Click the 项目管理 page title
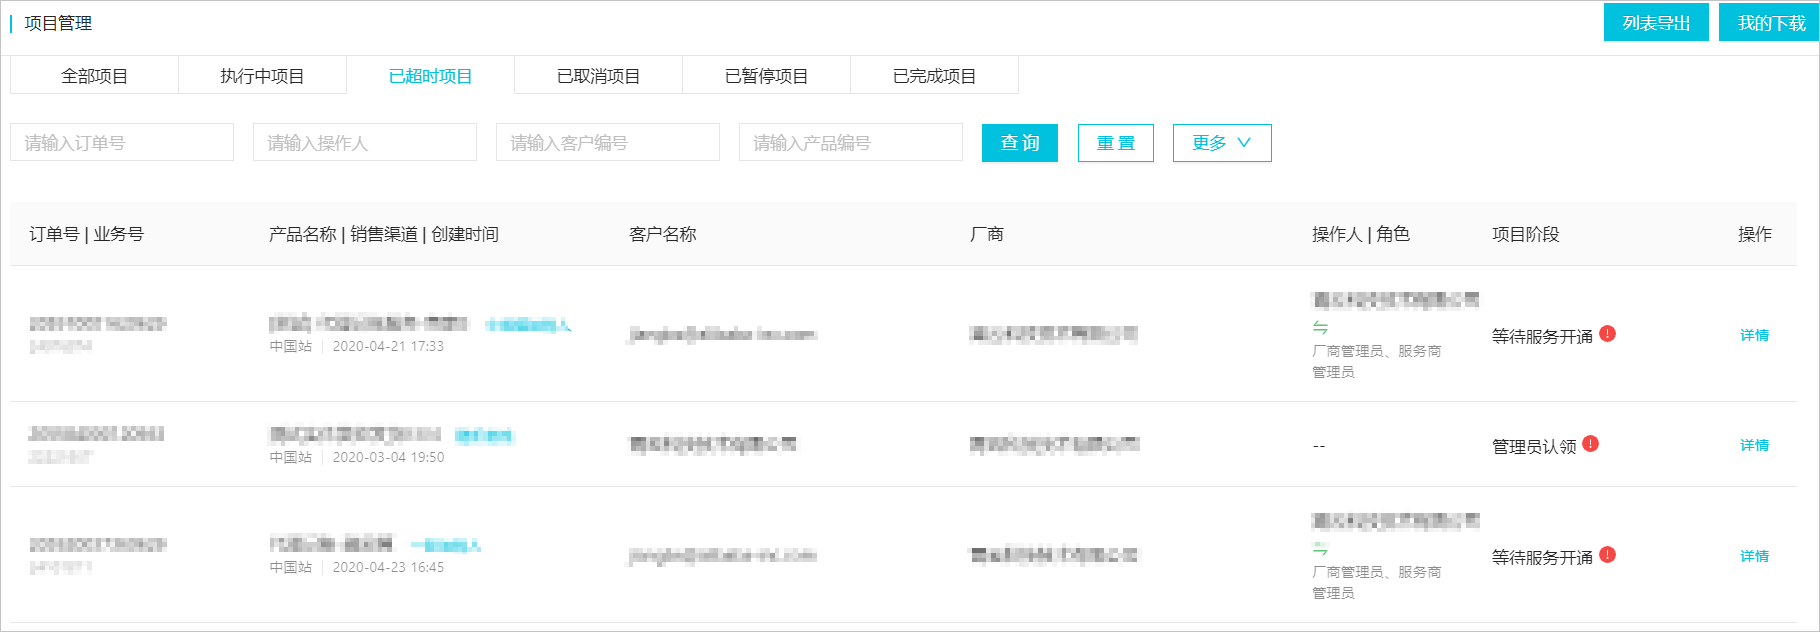The image size is (1820, 632). [58, 23]
